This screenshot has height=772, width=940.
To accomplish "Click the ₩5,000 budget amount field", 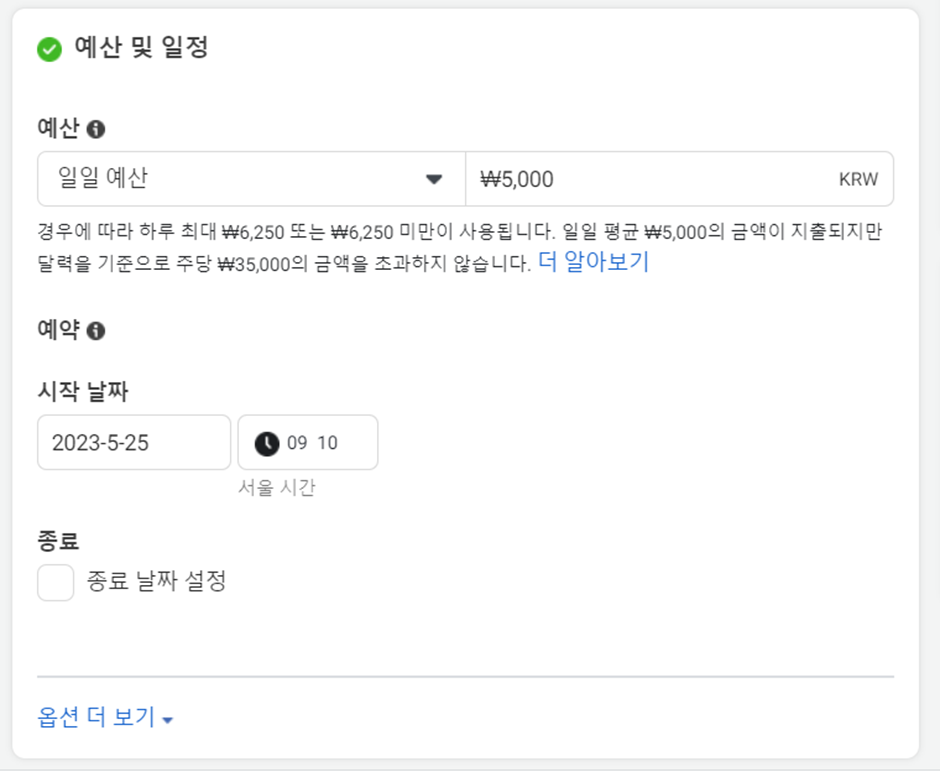I will point(679,179).
